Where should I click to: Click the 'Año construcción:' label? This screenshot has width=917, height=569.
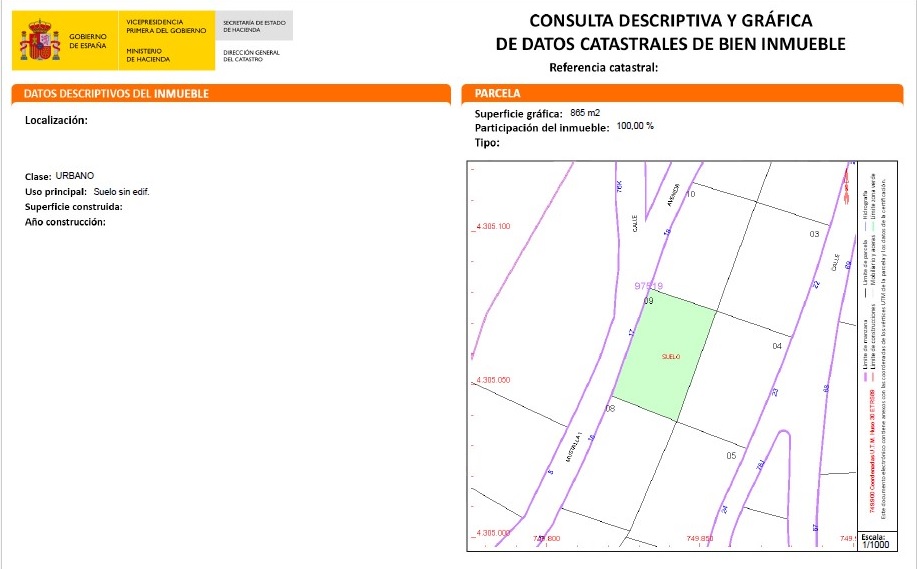tap(65, 222)
